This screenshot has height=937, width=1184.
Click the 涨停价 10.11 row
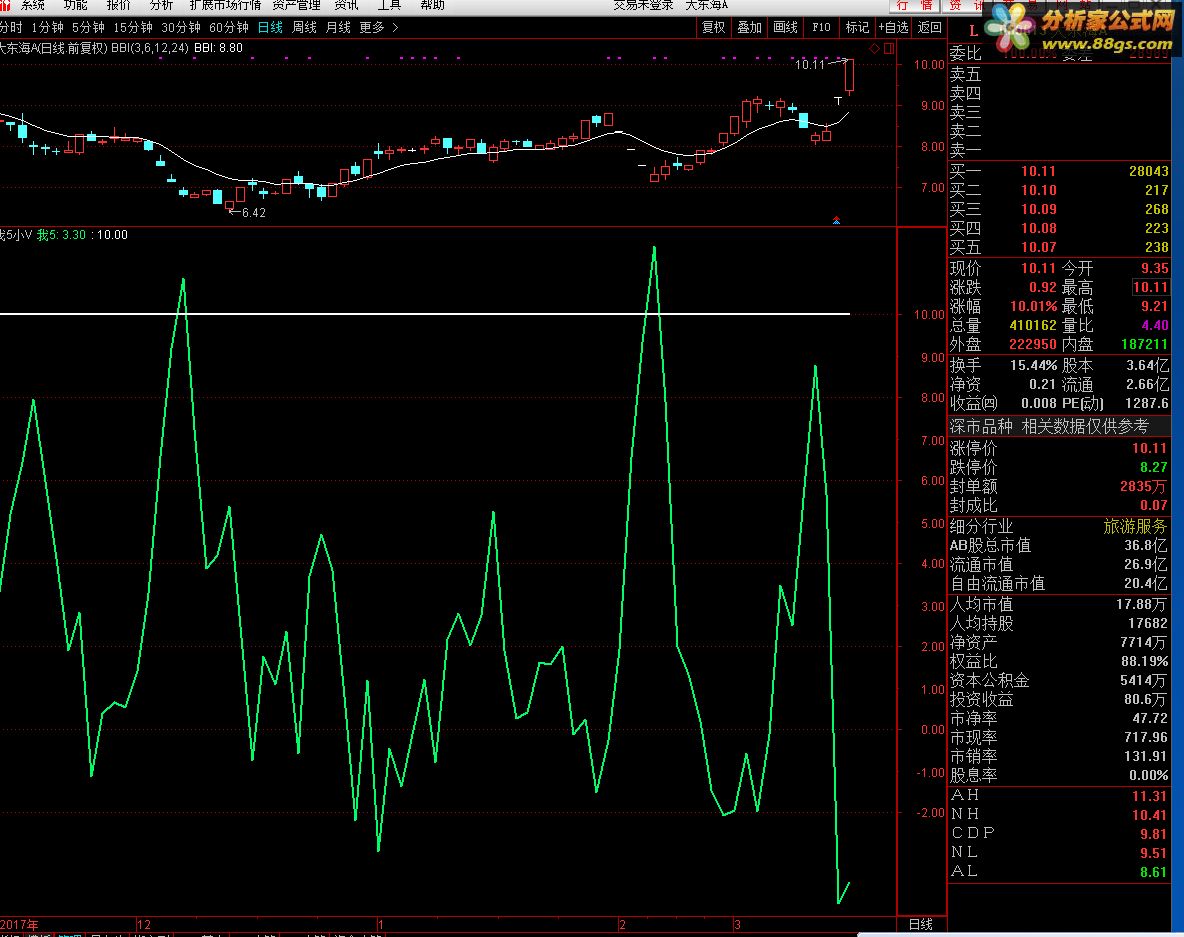1059,448
